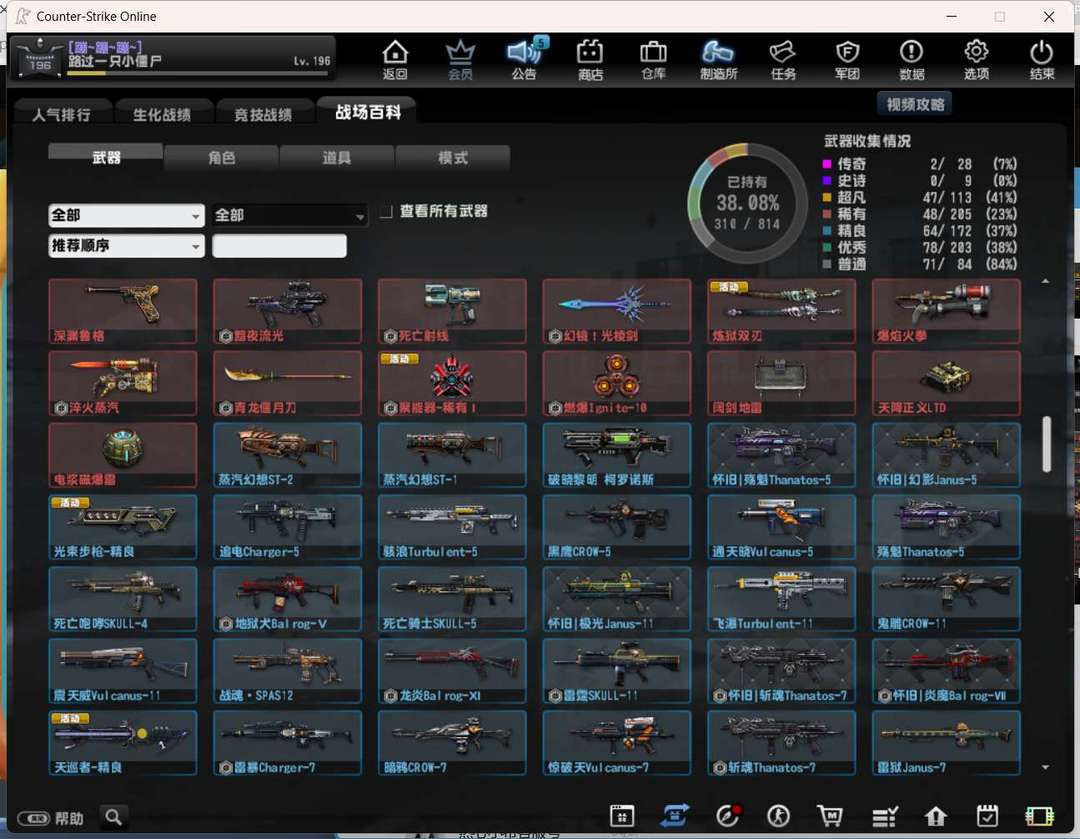The height and width of the screenshot is (839, 1080).
Task: Select the 黑鹰CROW-5 weapon card
Action: pyautogui.click(x=616, y=527)
